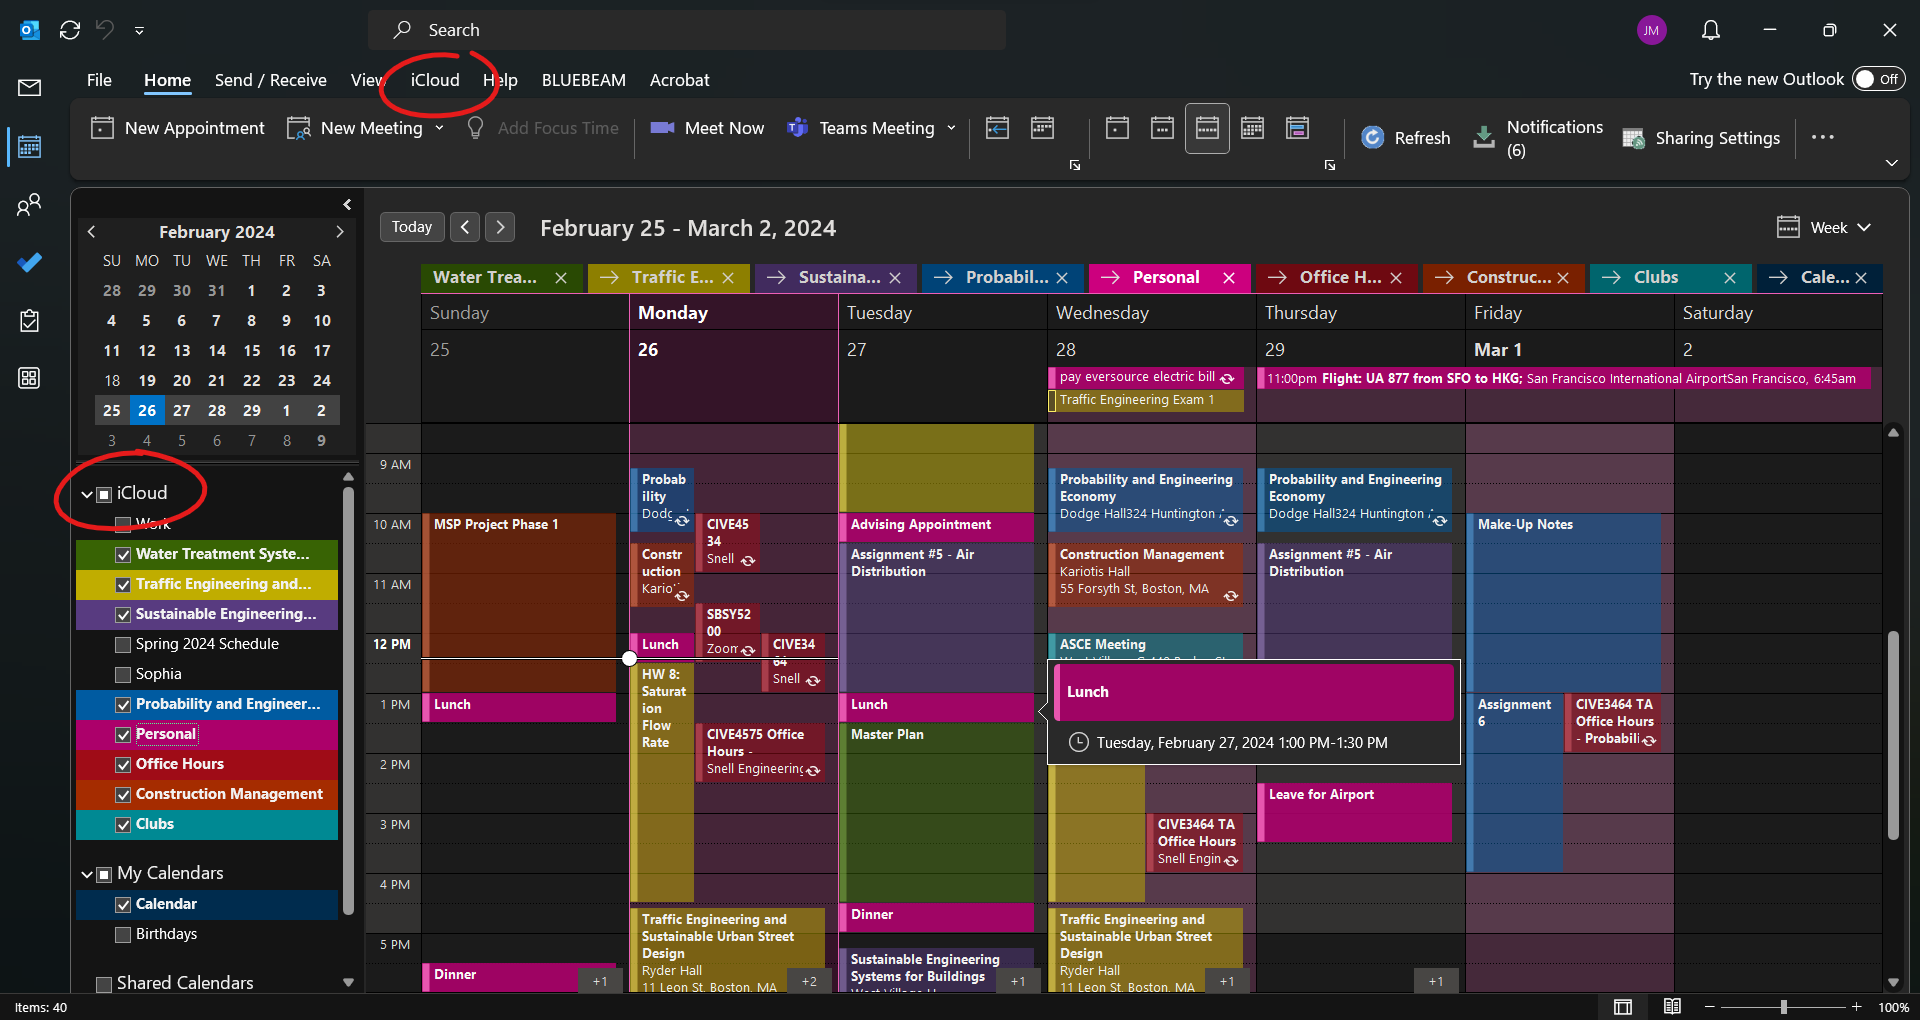Check the Shared Calendars group box
Viewport: 1920px width, 1020px height.
pos(103,984)
